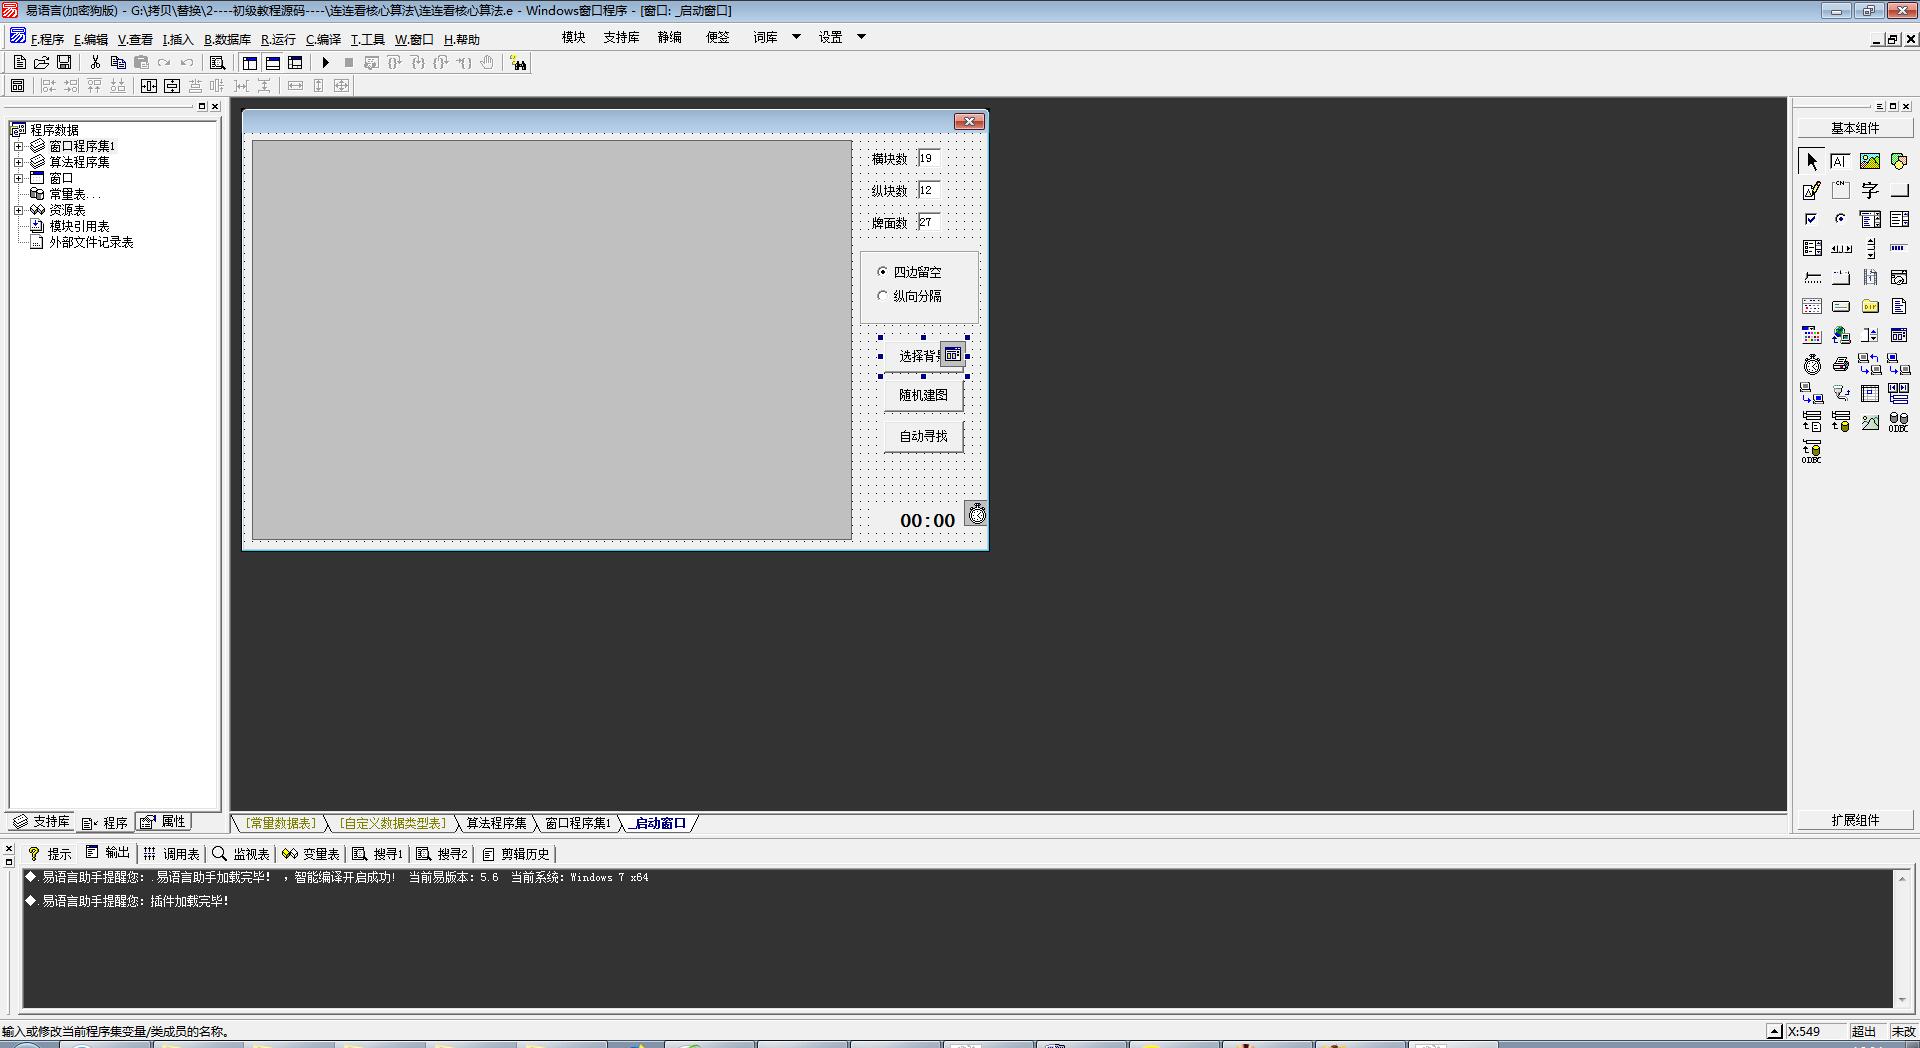Select the checkbox component in palette
This screenshot has height=1048, width=1920.
tap(1812, 219)
